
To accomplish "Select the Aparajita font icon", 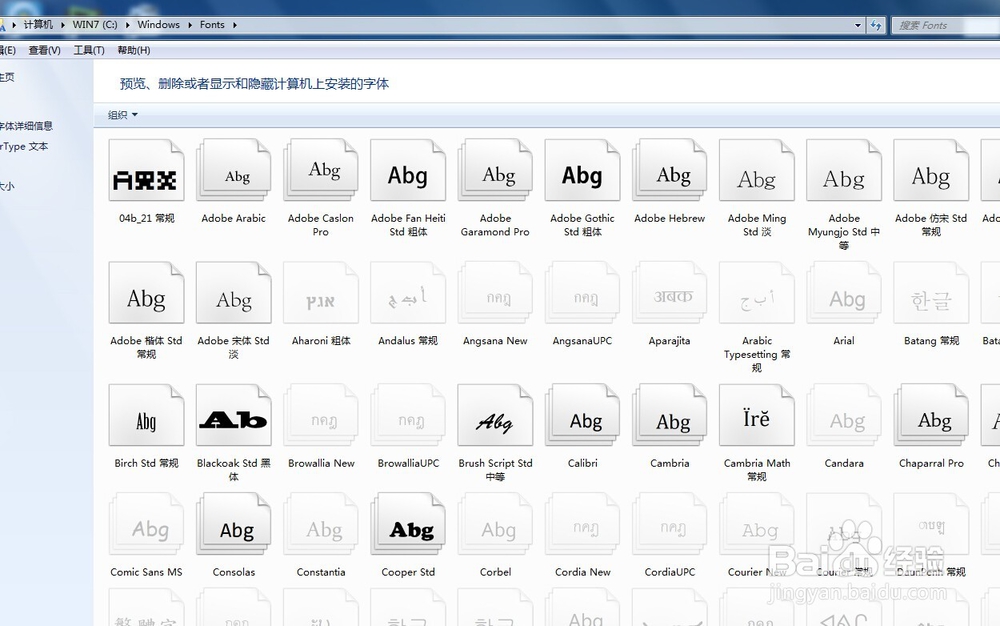I will click(670, 292).
